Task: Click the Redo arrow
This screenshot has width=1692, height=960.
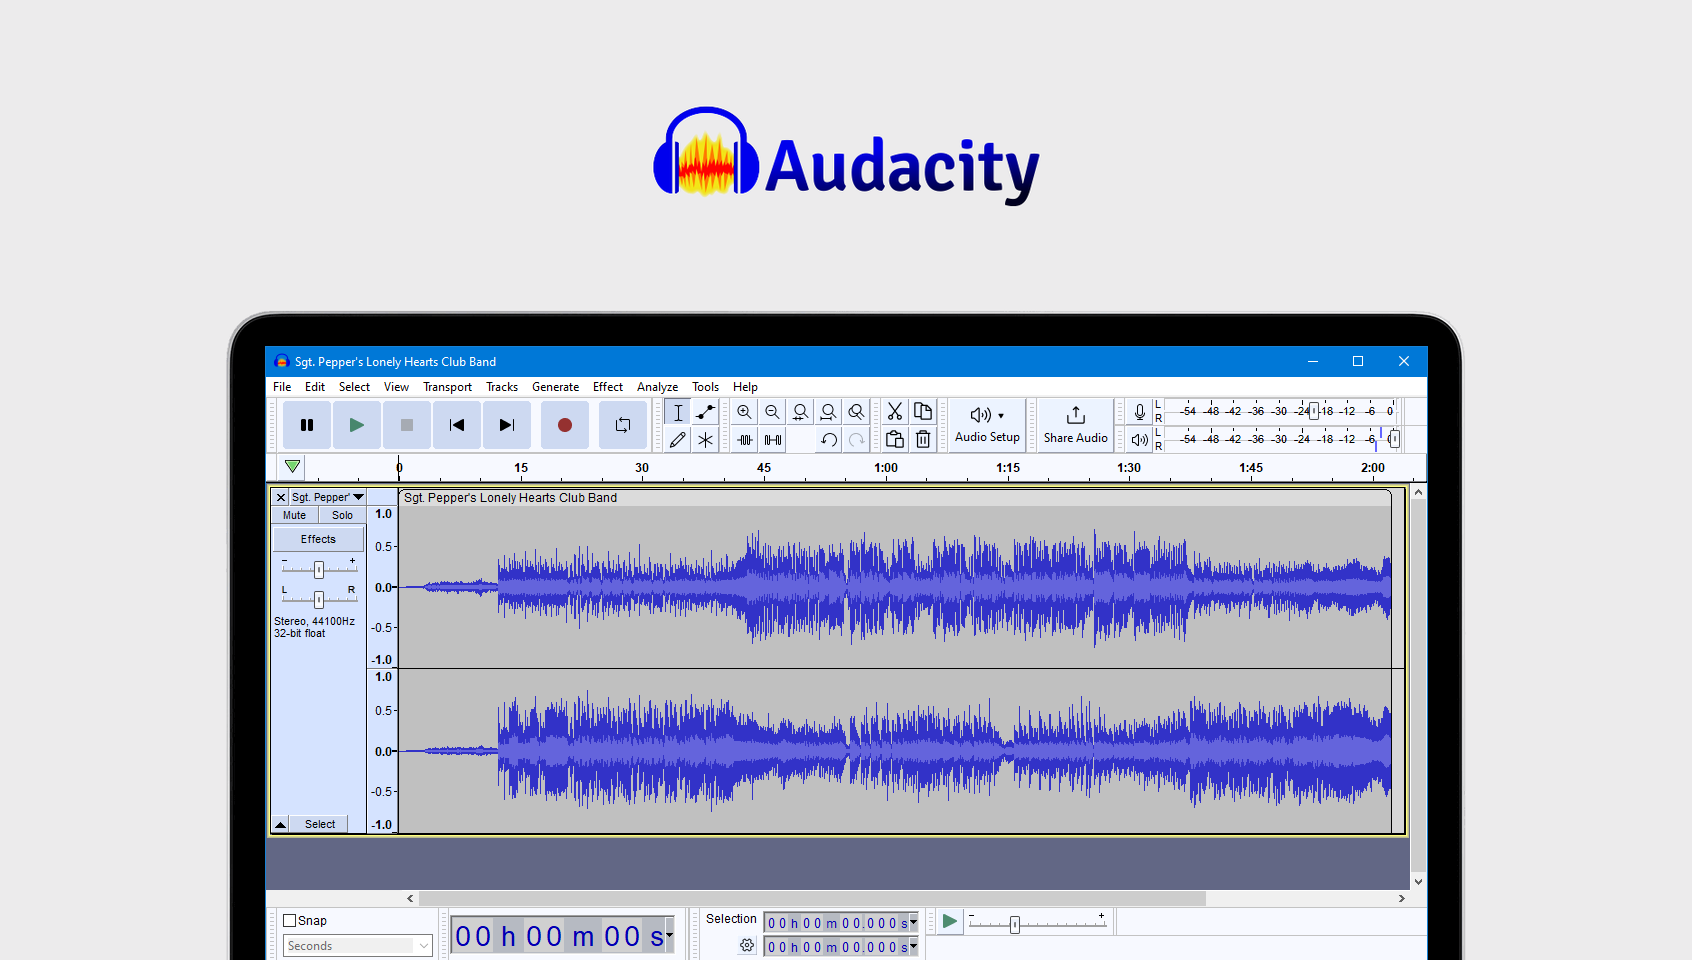Action: click(857, 439)
